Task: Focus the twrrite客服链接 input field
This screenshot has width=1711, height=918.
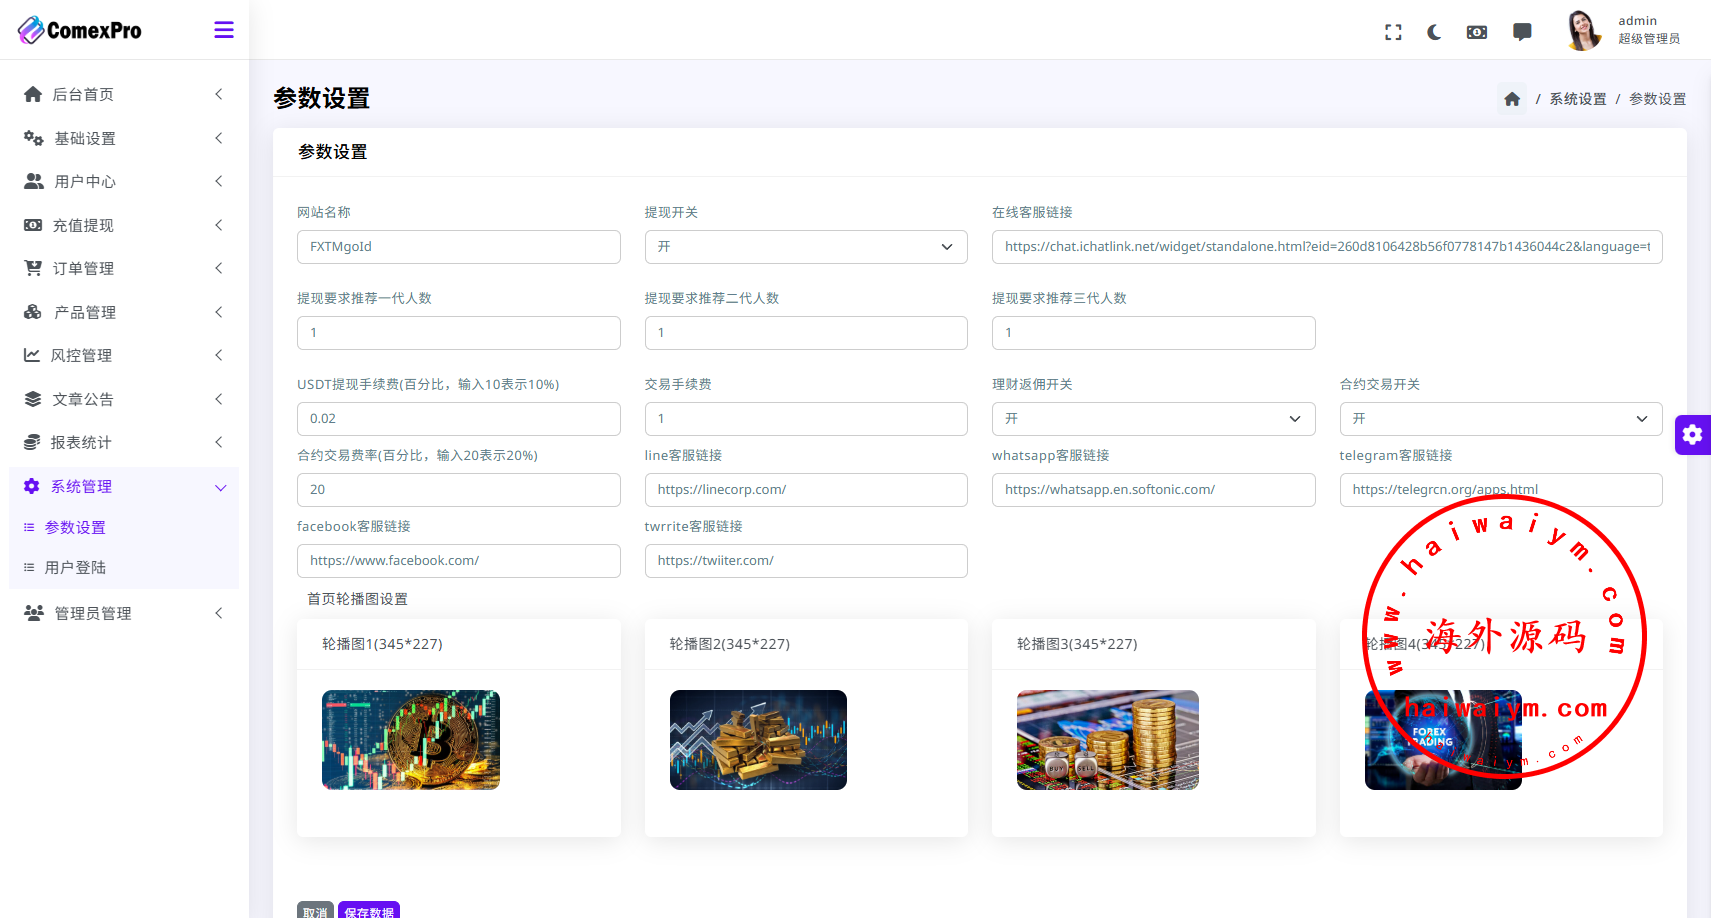Action: point(806,561)
